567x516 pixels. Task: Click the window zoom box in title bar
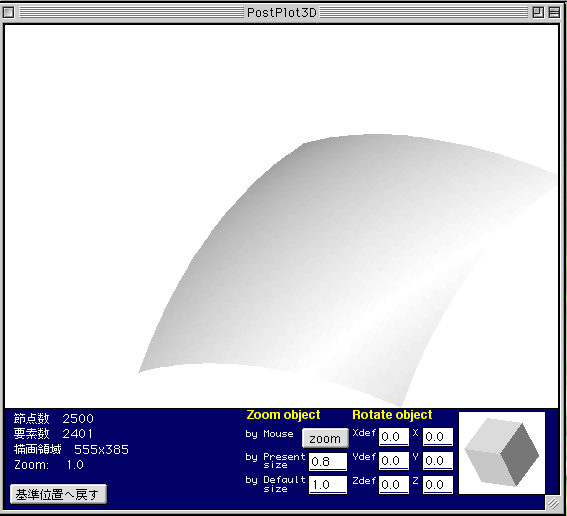pyautogui.click(x=538, y=13)
